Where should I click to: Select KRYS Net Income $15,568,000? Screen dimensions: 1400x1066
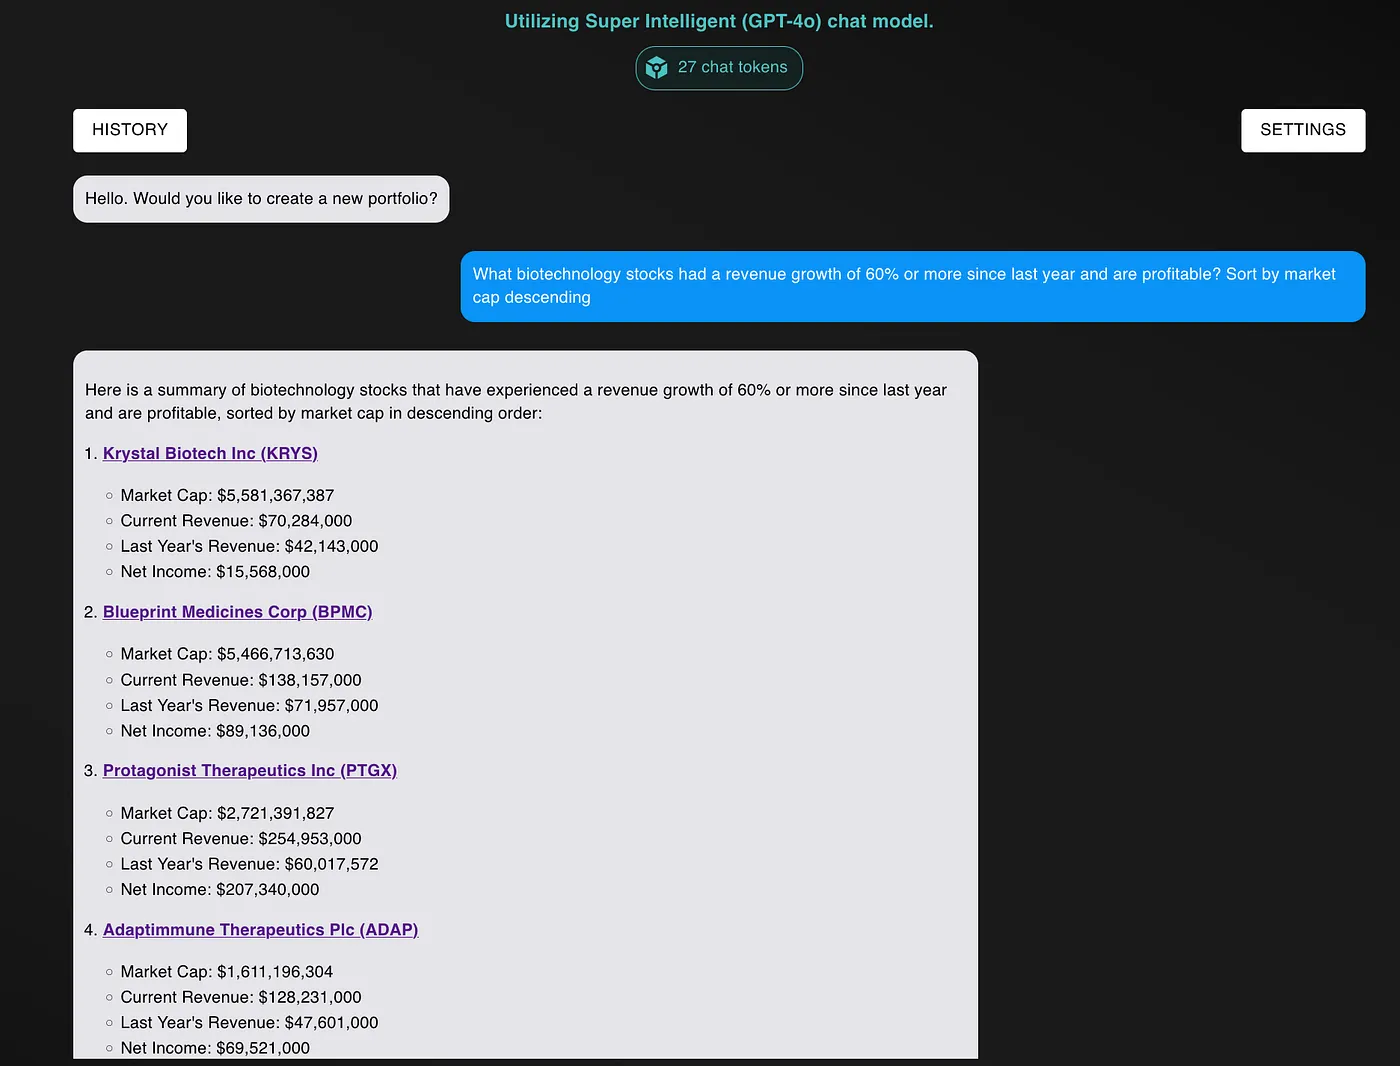click(215, 572)
